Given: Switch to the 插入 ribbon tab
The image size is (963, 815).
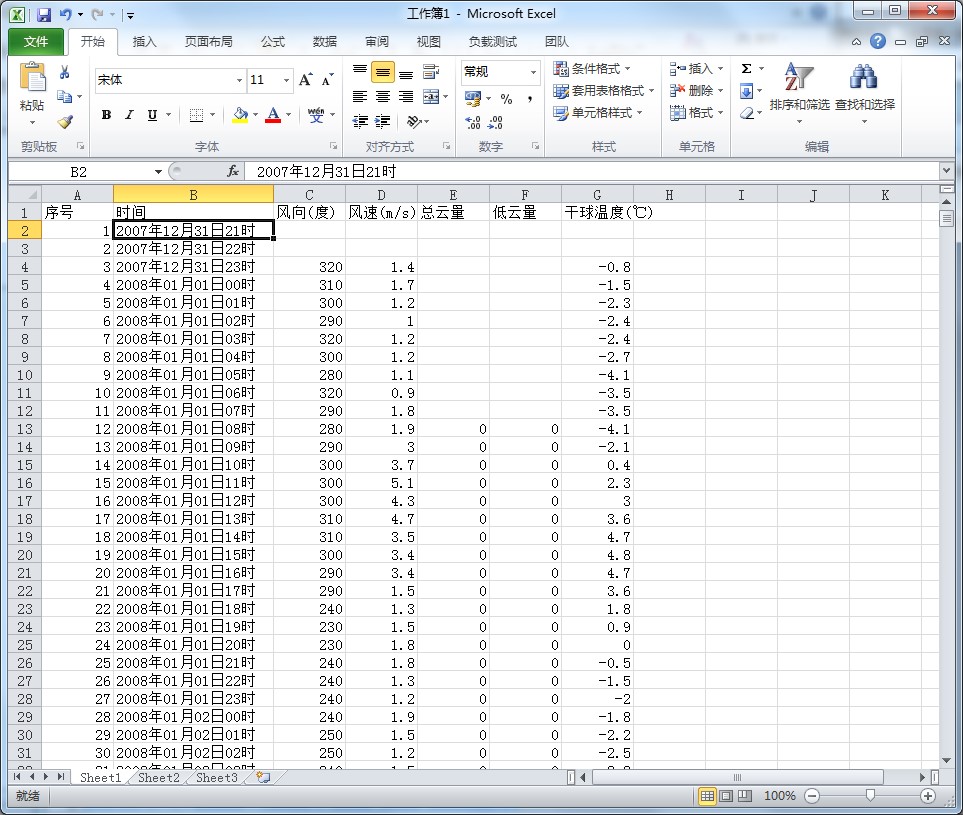Looking at the screenshot, I should (x=145, y=42).
